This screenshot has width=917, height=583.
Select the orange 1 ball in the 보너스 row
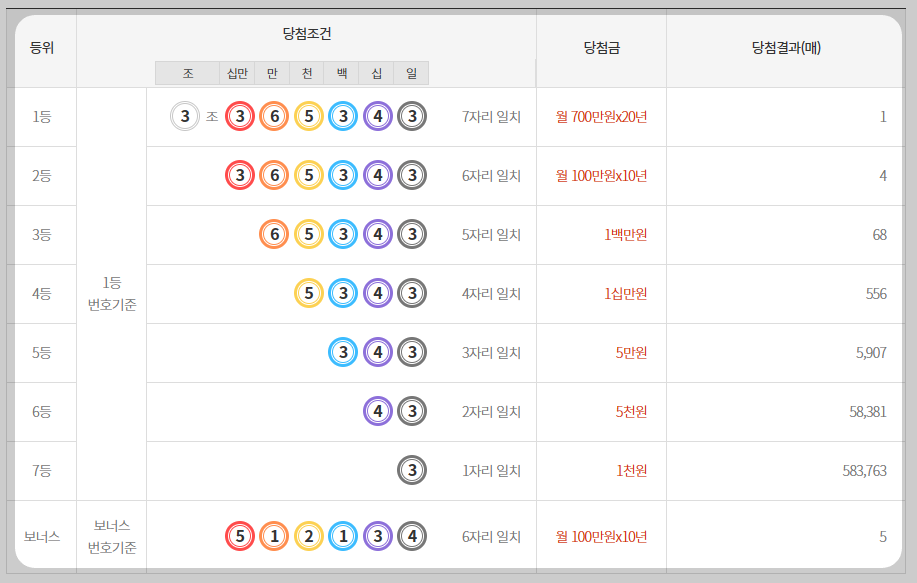point(274,536)
